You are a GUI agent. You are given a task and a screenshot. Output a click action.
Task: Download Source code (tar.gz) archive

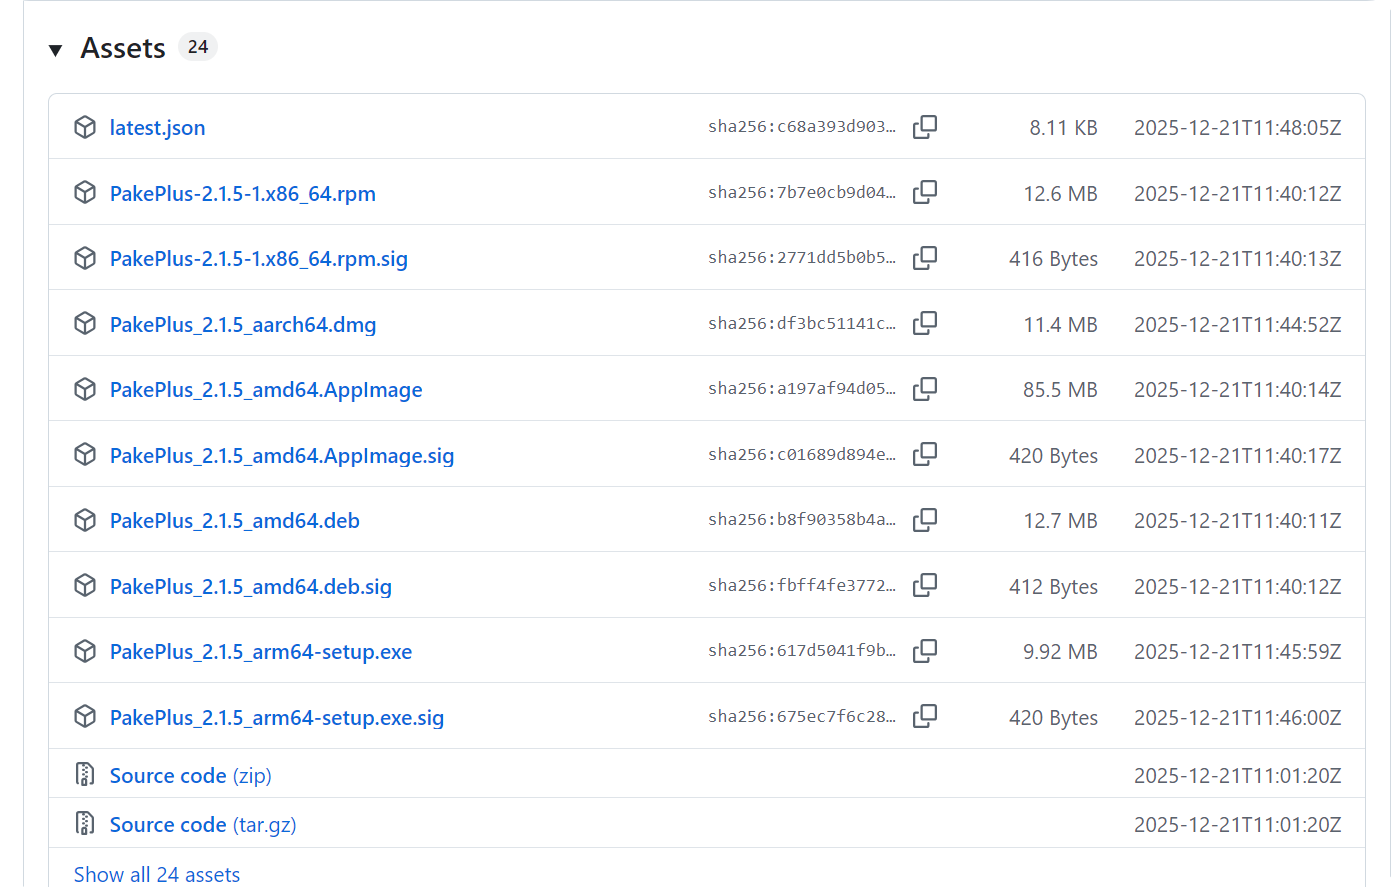[x=203, y=825]
